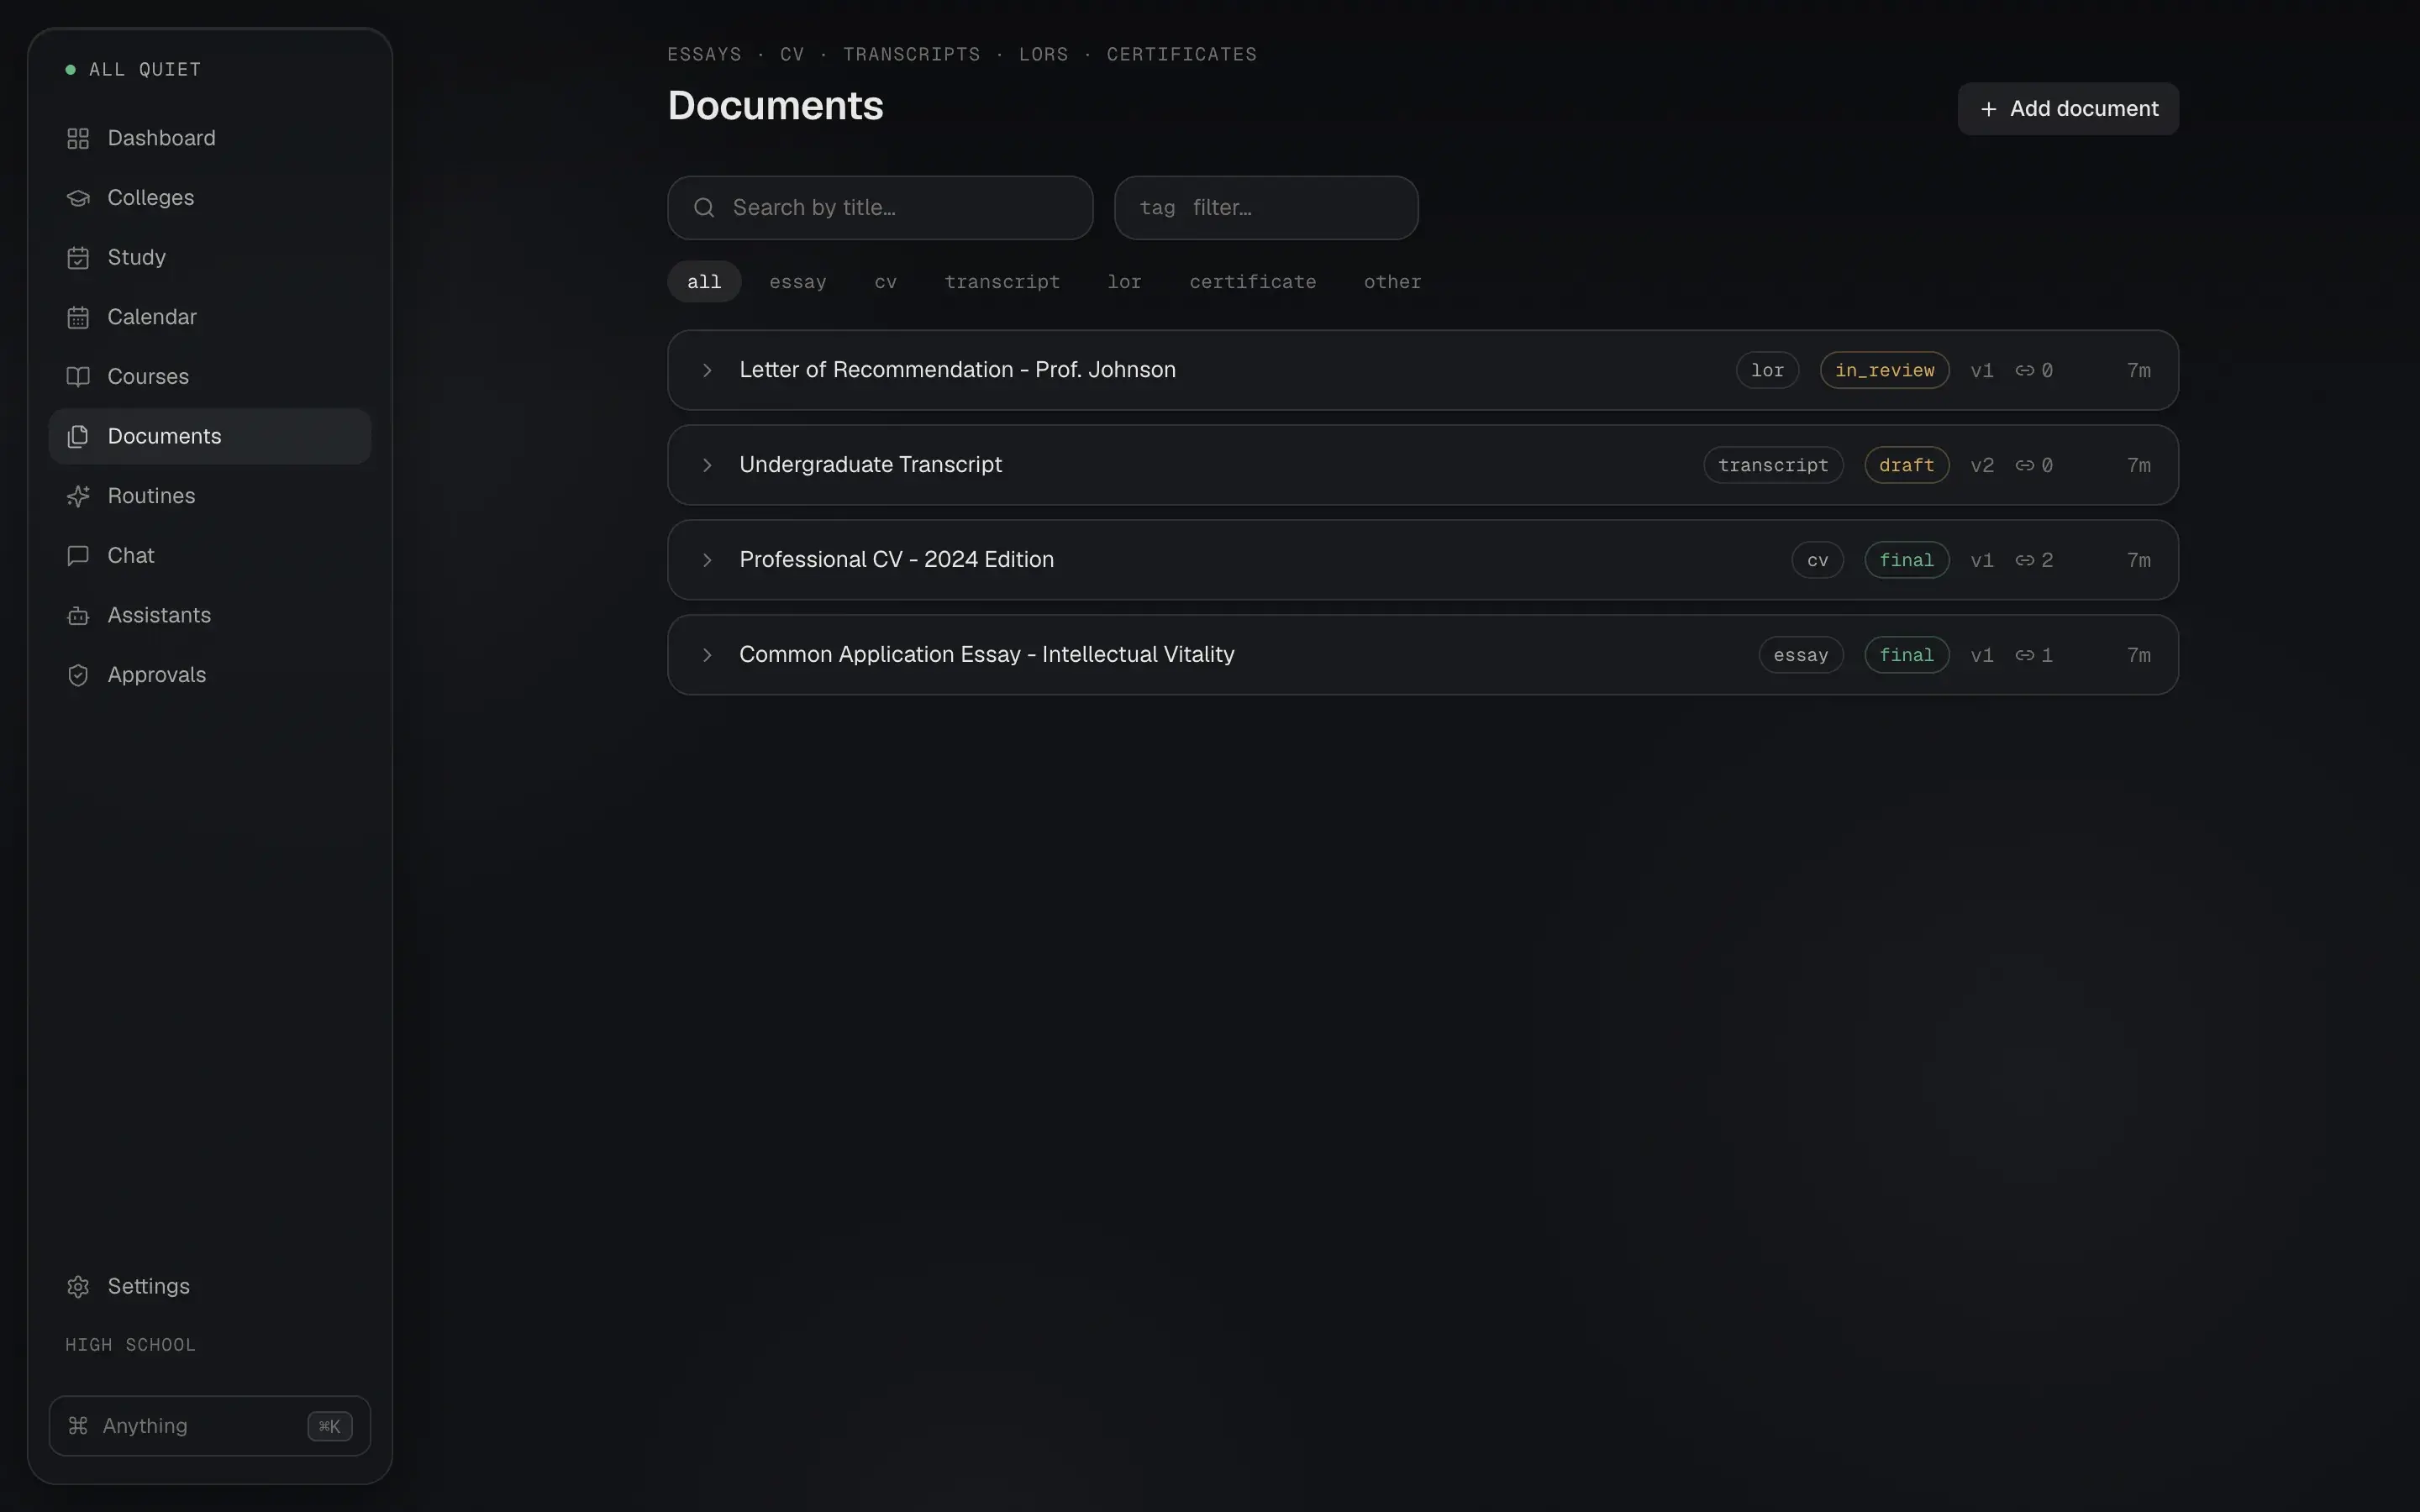
Task: Open Courses in the sidebar
Action: (x=210, y=377)
